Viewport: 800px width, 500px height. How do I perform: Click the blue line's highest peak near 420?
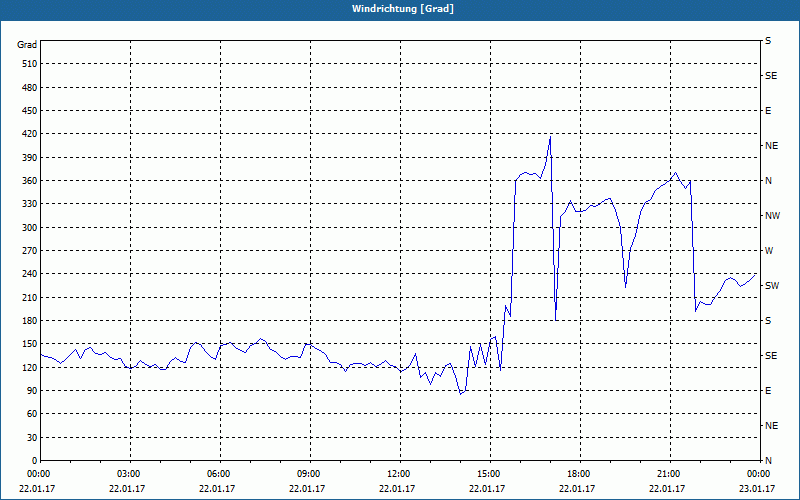click(x=550, y=136)
